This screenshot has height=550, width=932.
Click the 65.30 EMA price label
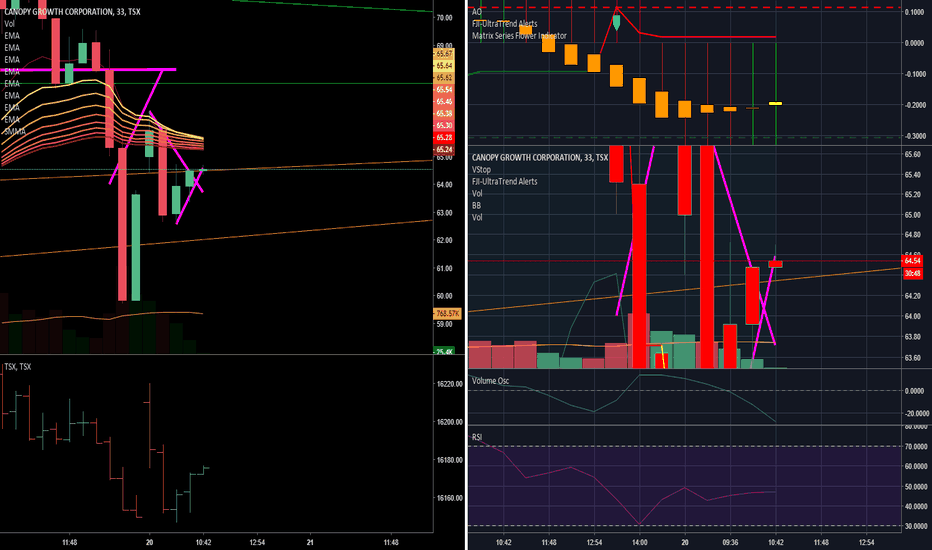pyautogui.click(x=444, y=125)
